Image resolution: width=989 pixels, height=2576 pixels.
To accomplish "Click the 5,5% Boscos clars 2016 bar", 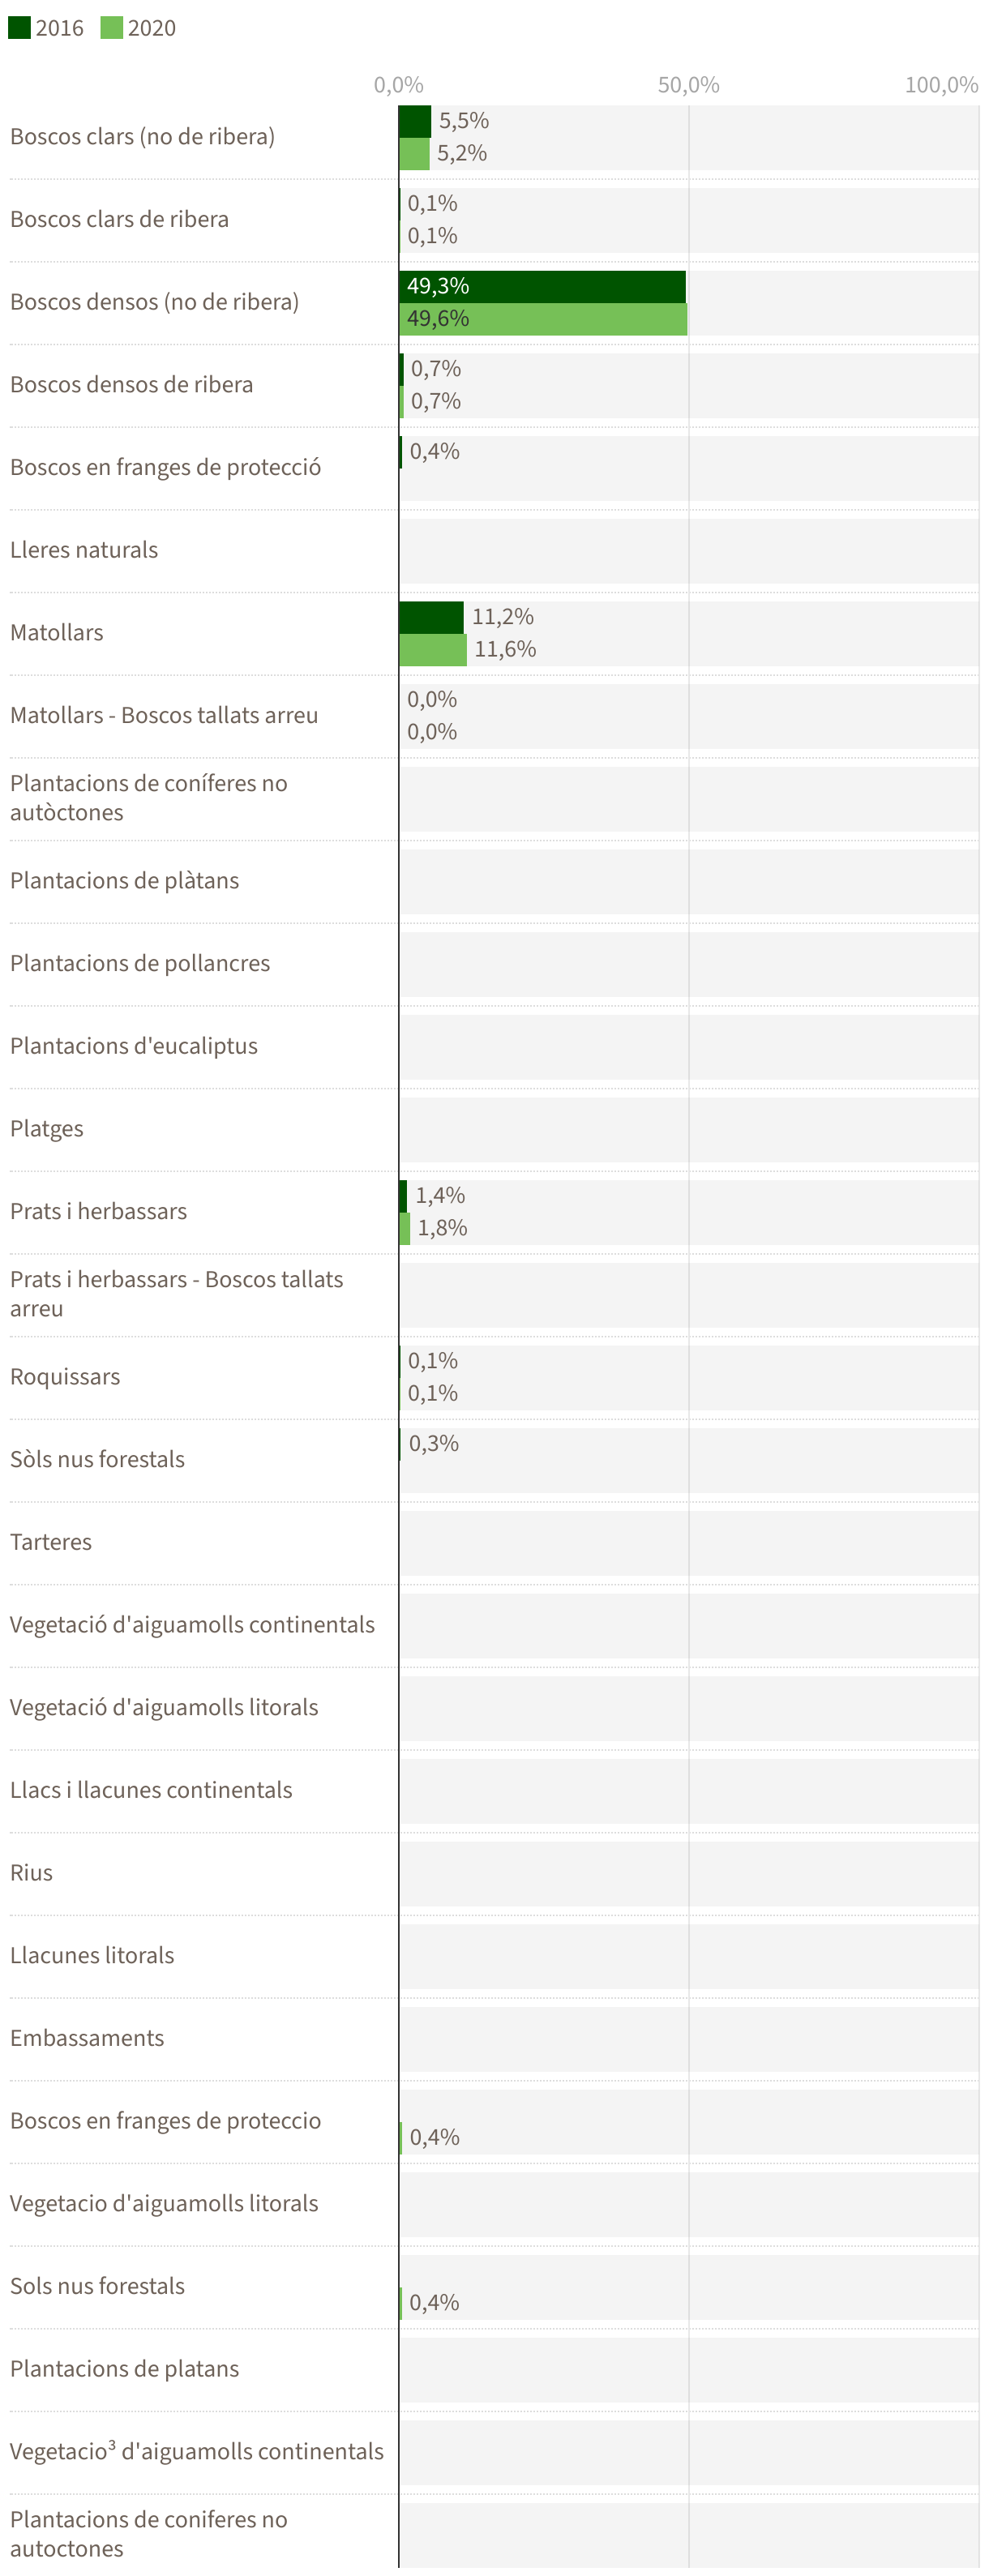I will coord(414,121).
